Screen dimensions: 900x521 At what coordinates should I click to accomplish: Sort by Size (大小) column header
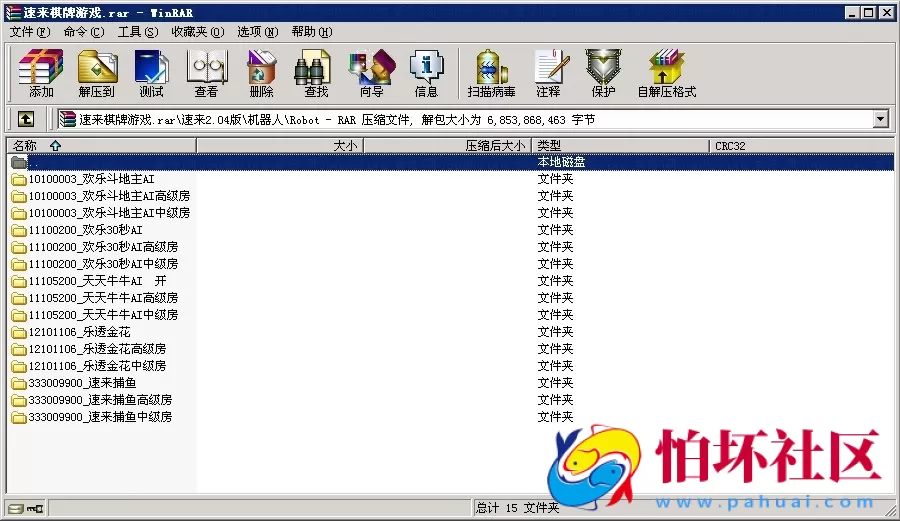pyautogui.click(x=280, y=146)
